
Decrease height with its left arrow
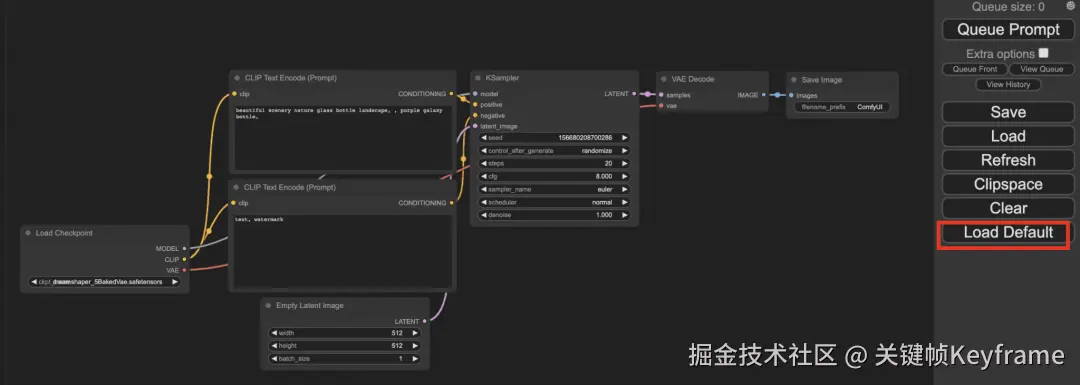(x=274, y=346)
